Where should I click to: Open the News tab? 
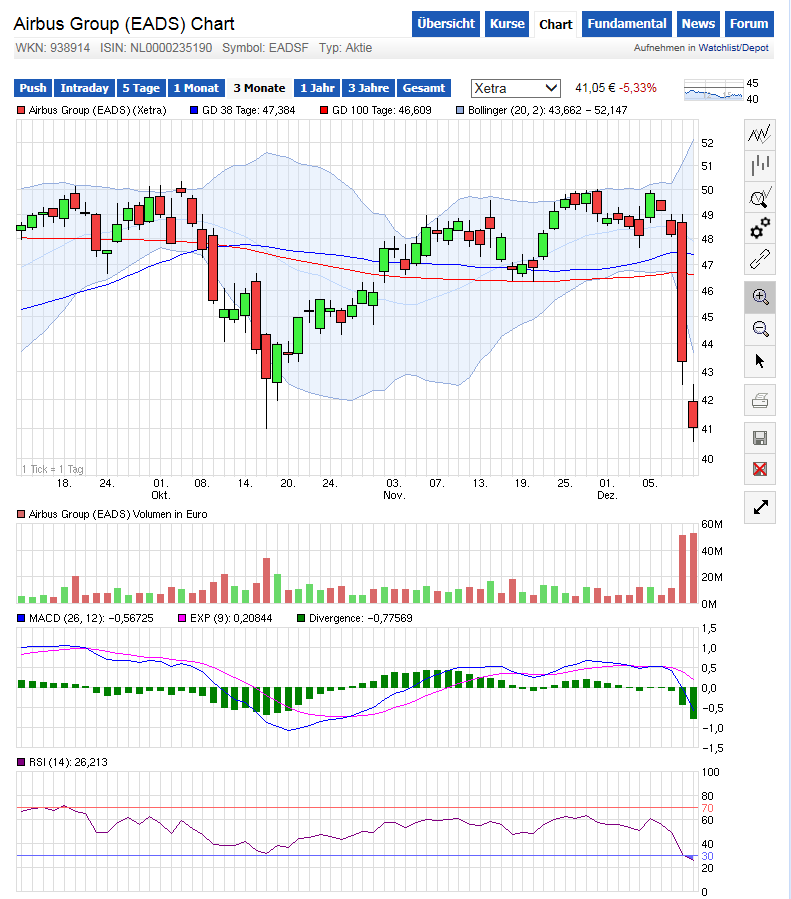[x=698, y=24]
